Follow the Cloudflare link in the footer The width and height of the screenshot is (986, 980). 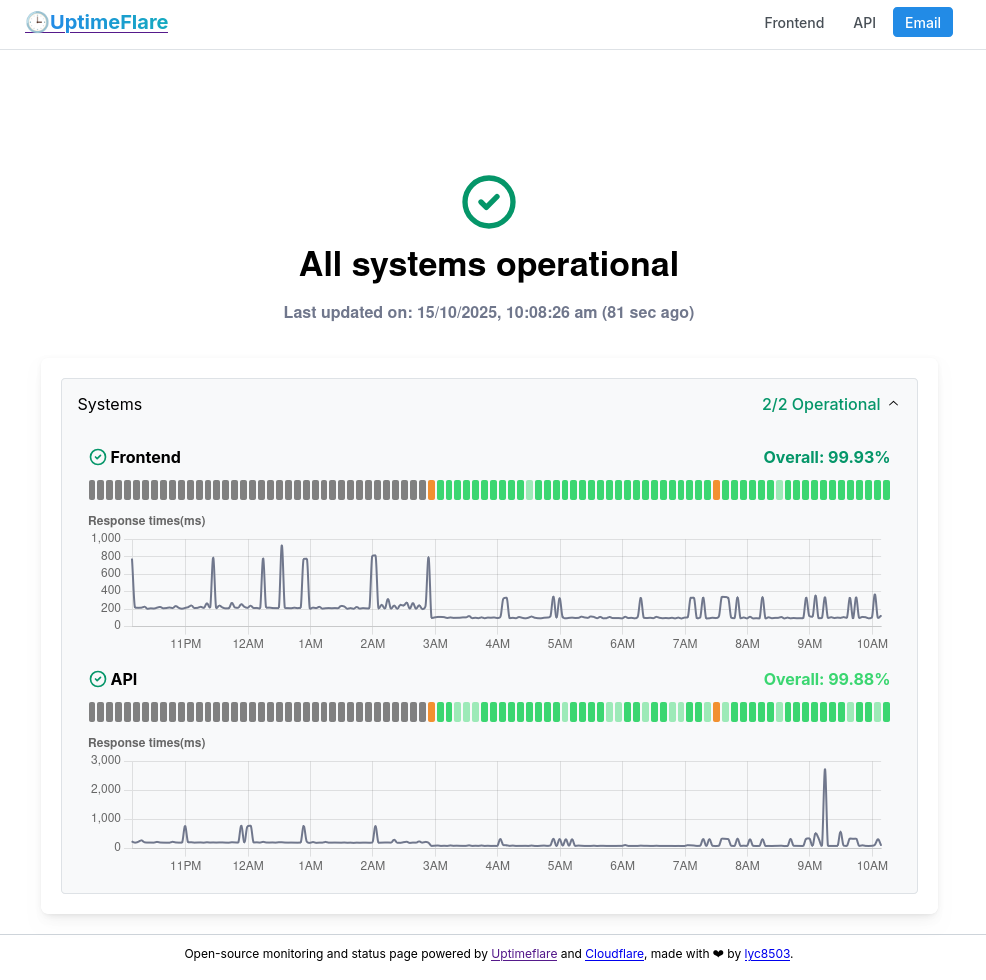pyautogui.click(x=615, y=954)
